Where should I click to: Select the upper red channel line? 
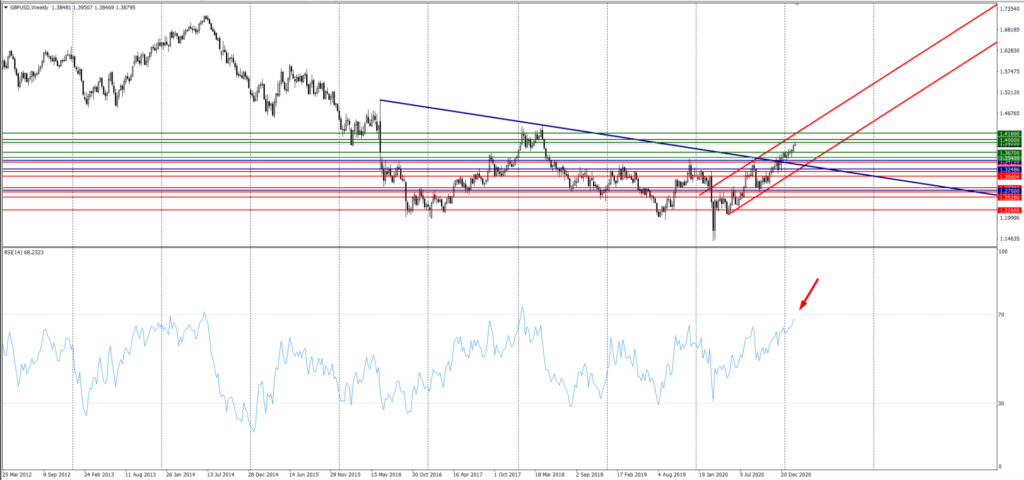tap(900, 69)
